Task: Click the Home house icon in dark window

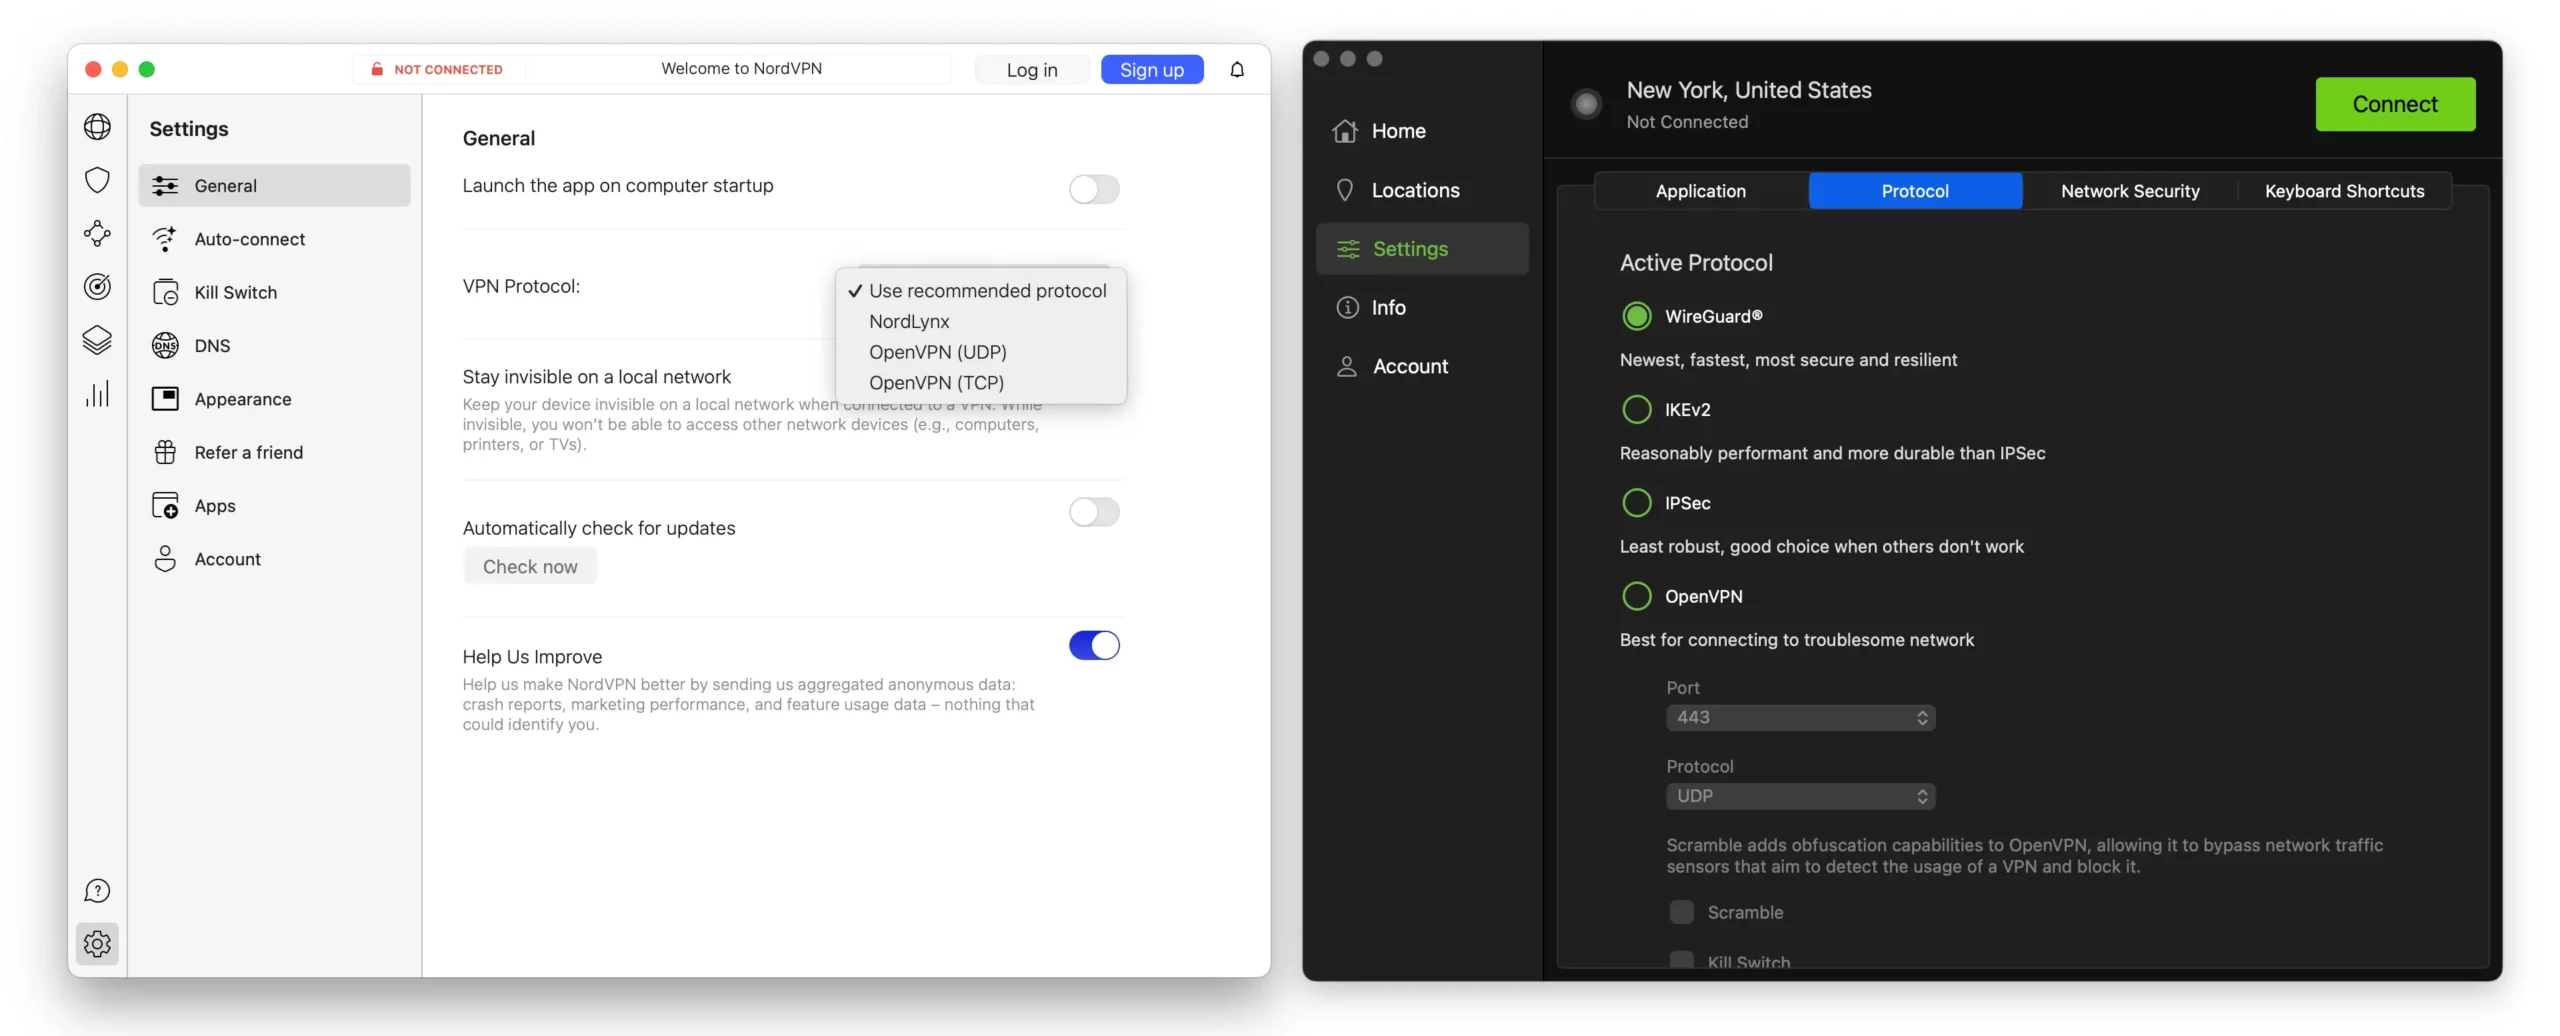Action: pos(1345,131)
